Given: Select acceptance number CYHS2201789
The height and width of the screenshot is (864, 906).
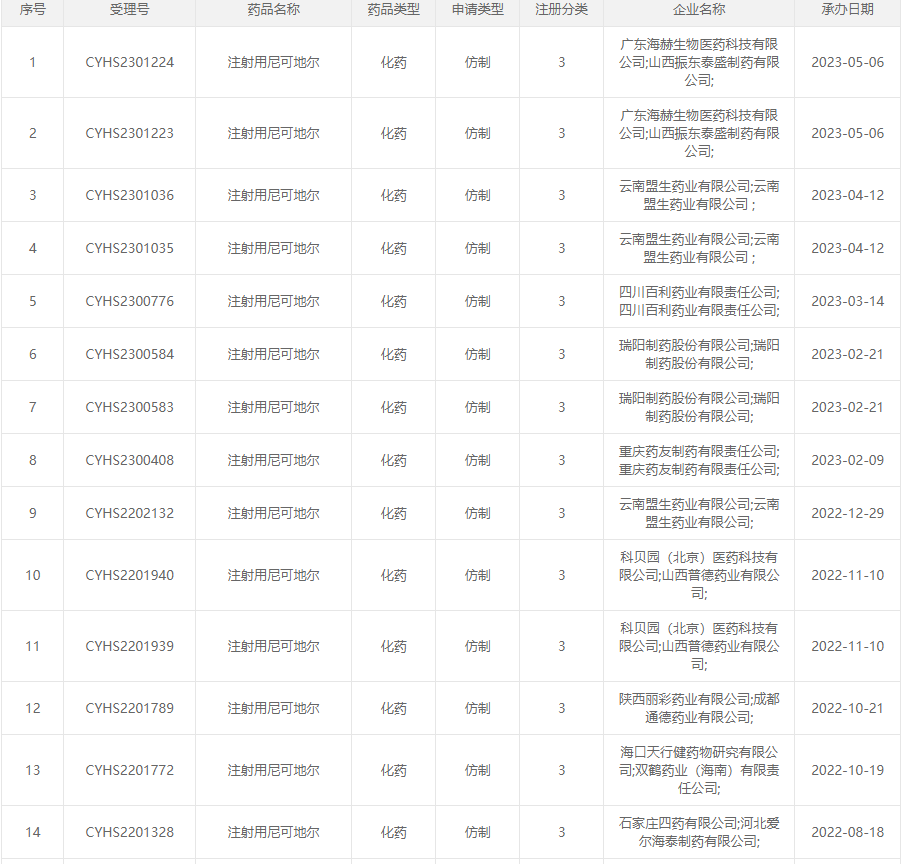Looking at the screenshot, I should (x=129, y=709).
